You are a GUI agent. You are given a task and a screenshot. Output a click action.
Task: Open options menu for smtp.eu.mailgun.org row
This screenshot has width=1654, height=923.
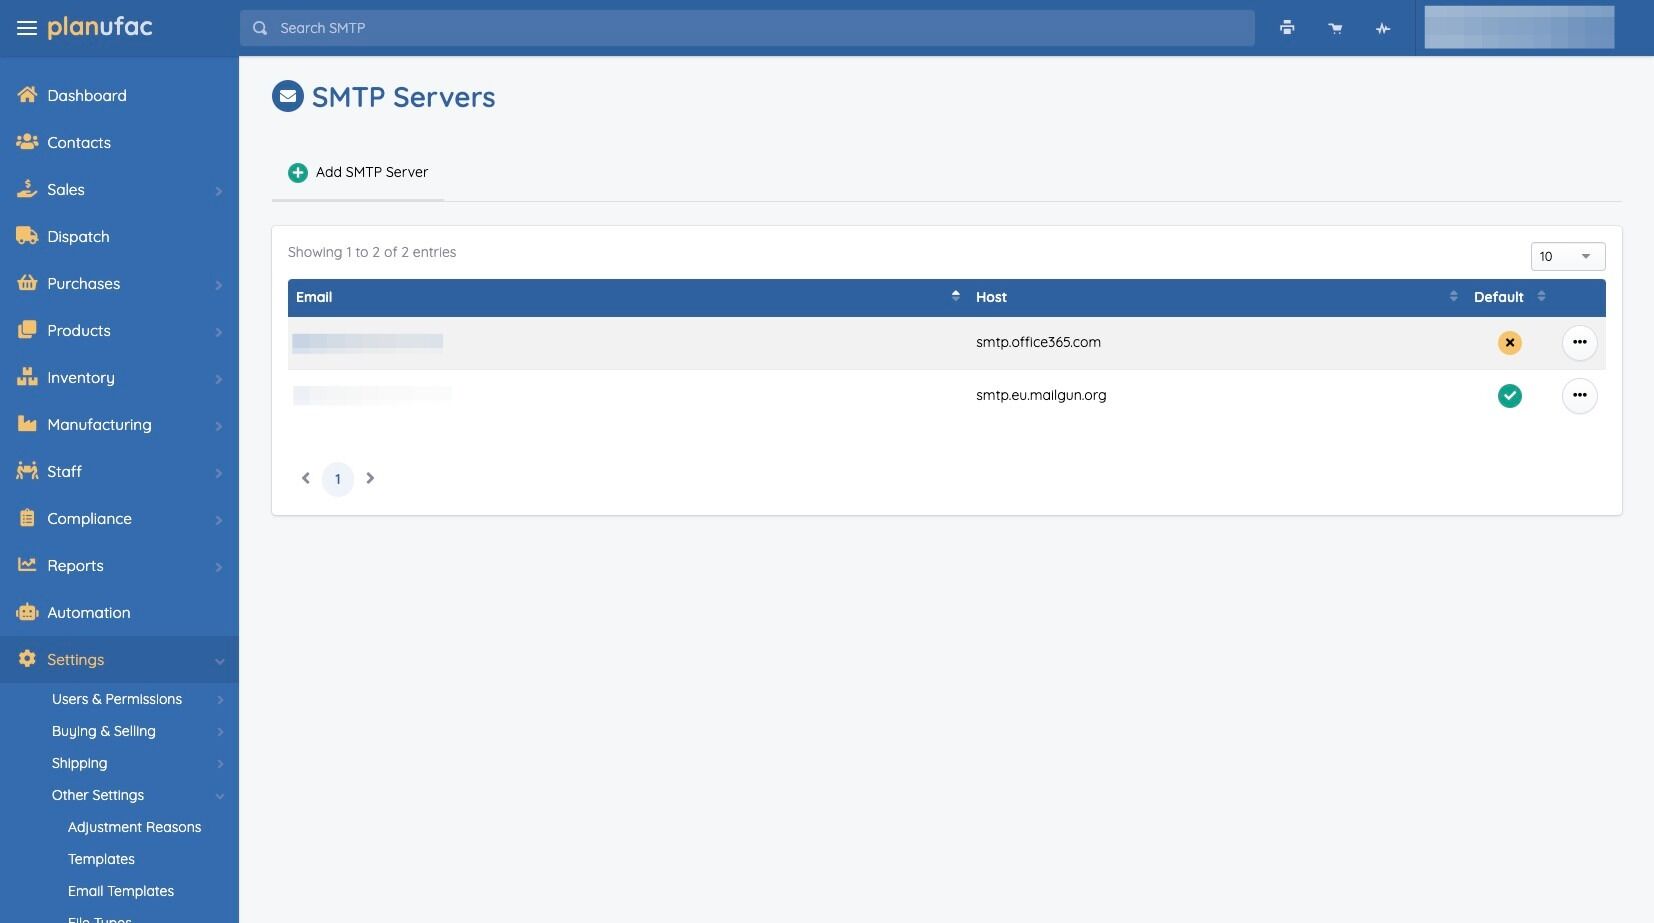1579,396
